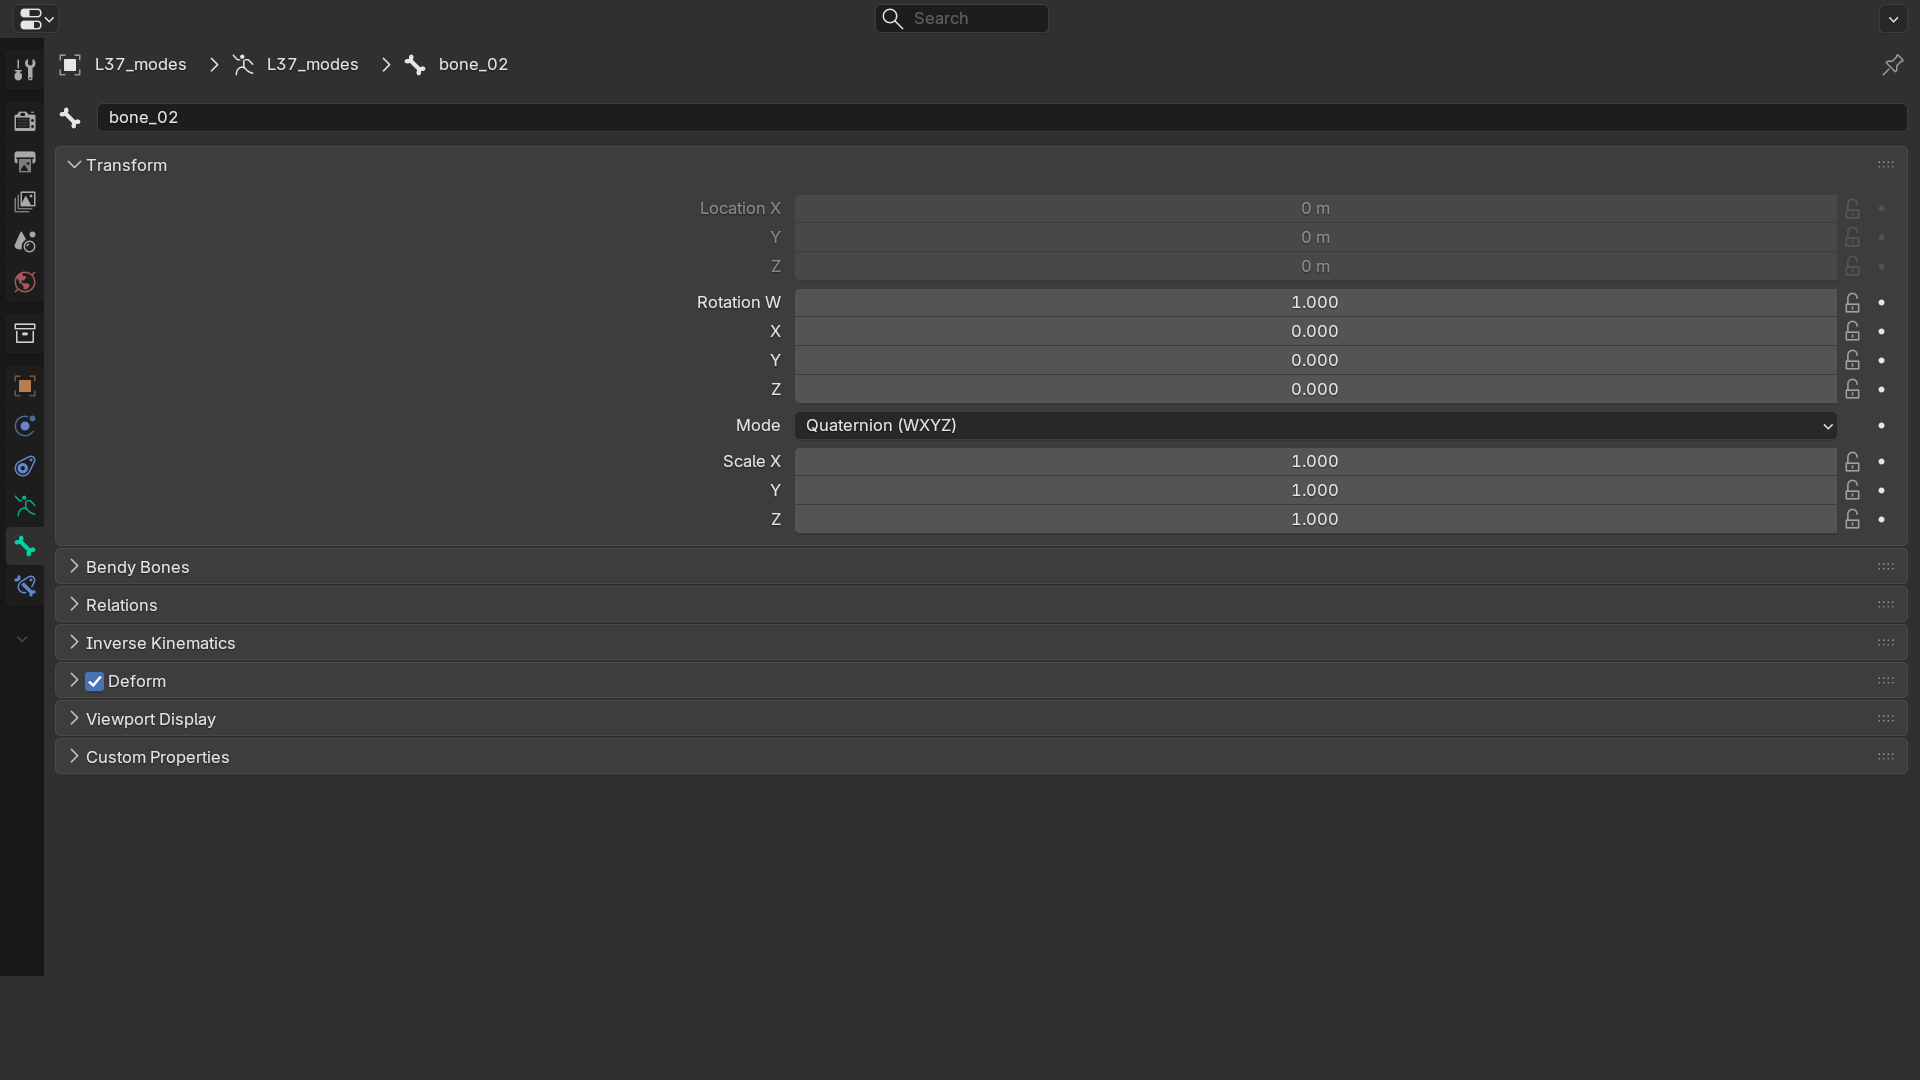The image size is (1920, 1080).
Task: Select the Bone properties tab
Action: (24, 545)
